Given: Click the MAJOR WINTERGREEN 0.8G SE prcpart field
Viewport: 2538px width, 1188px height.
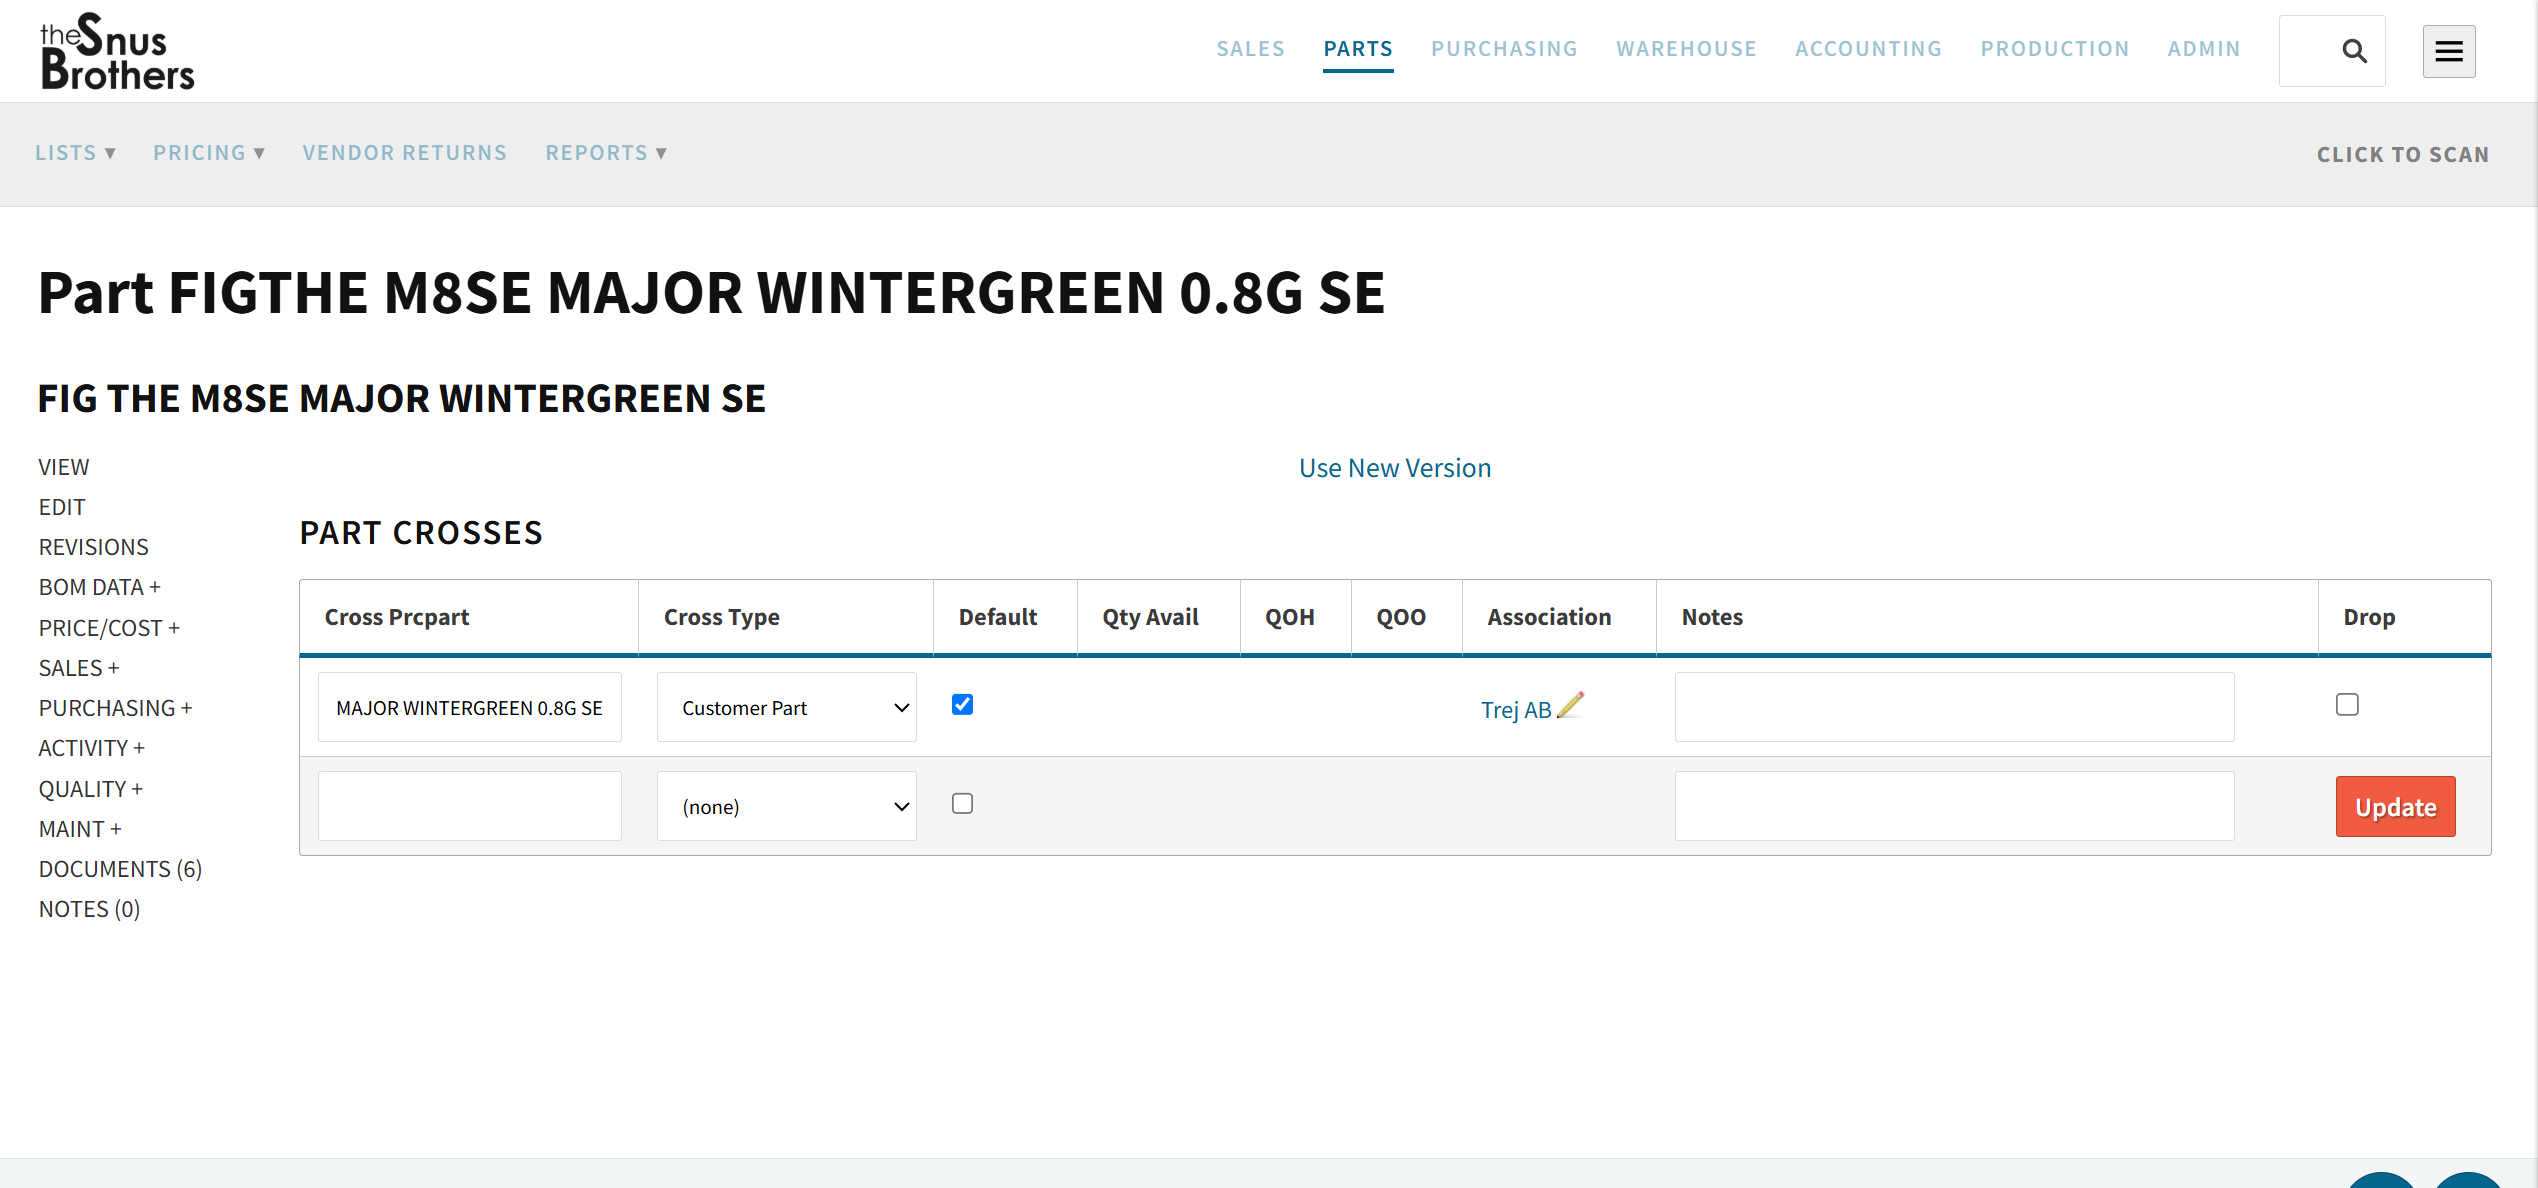Looking at the screenshot, I should click(469, 708).
